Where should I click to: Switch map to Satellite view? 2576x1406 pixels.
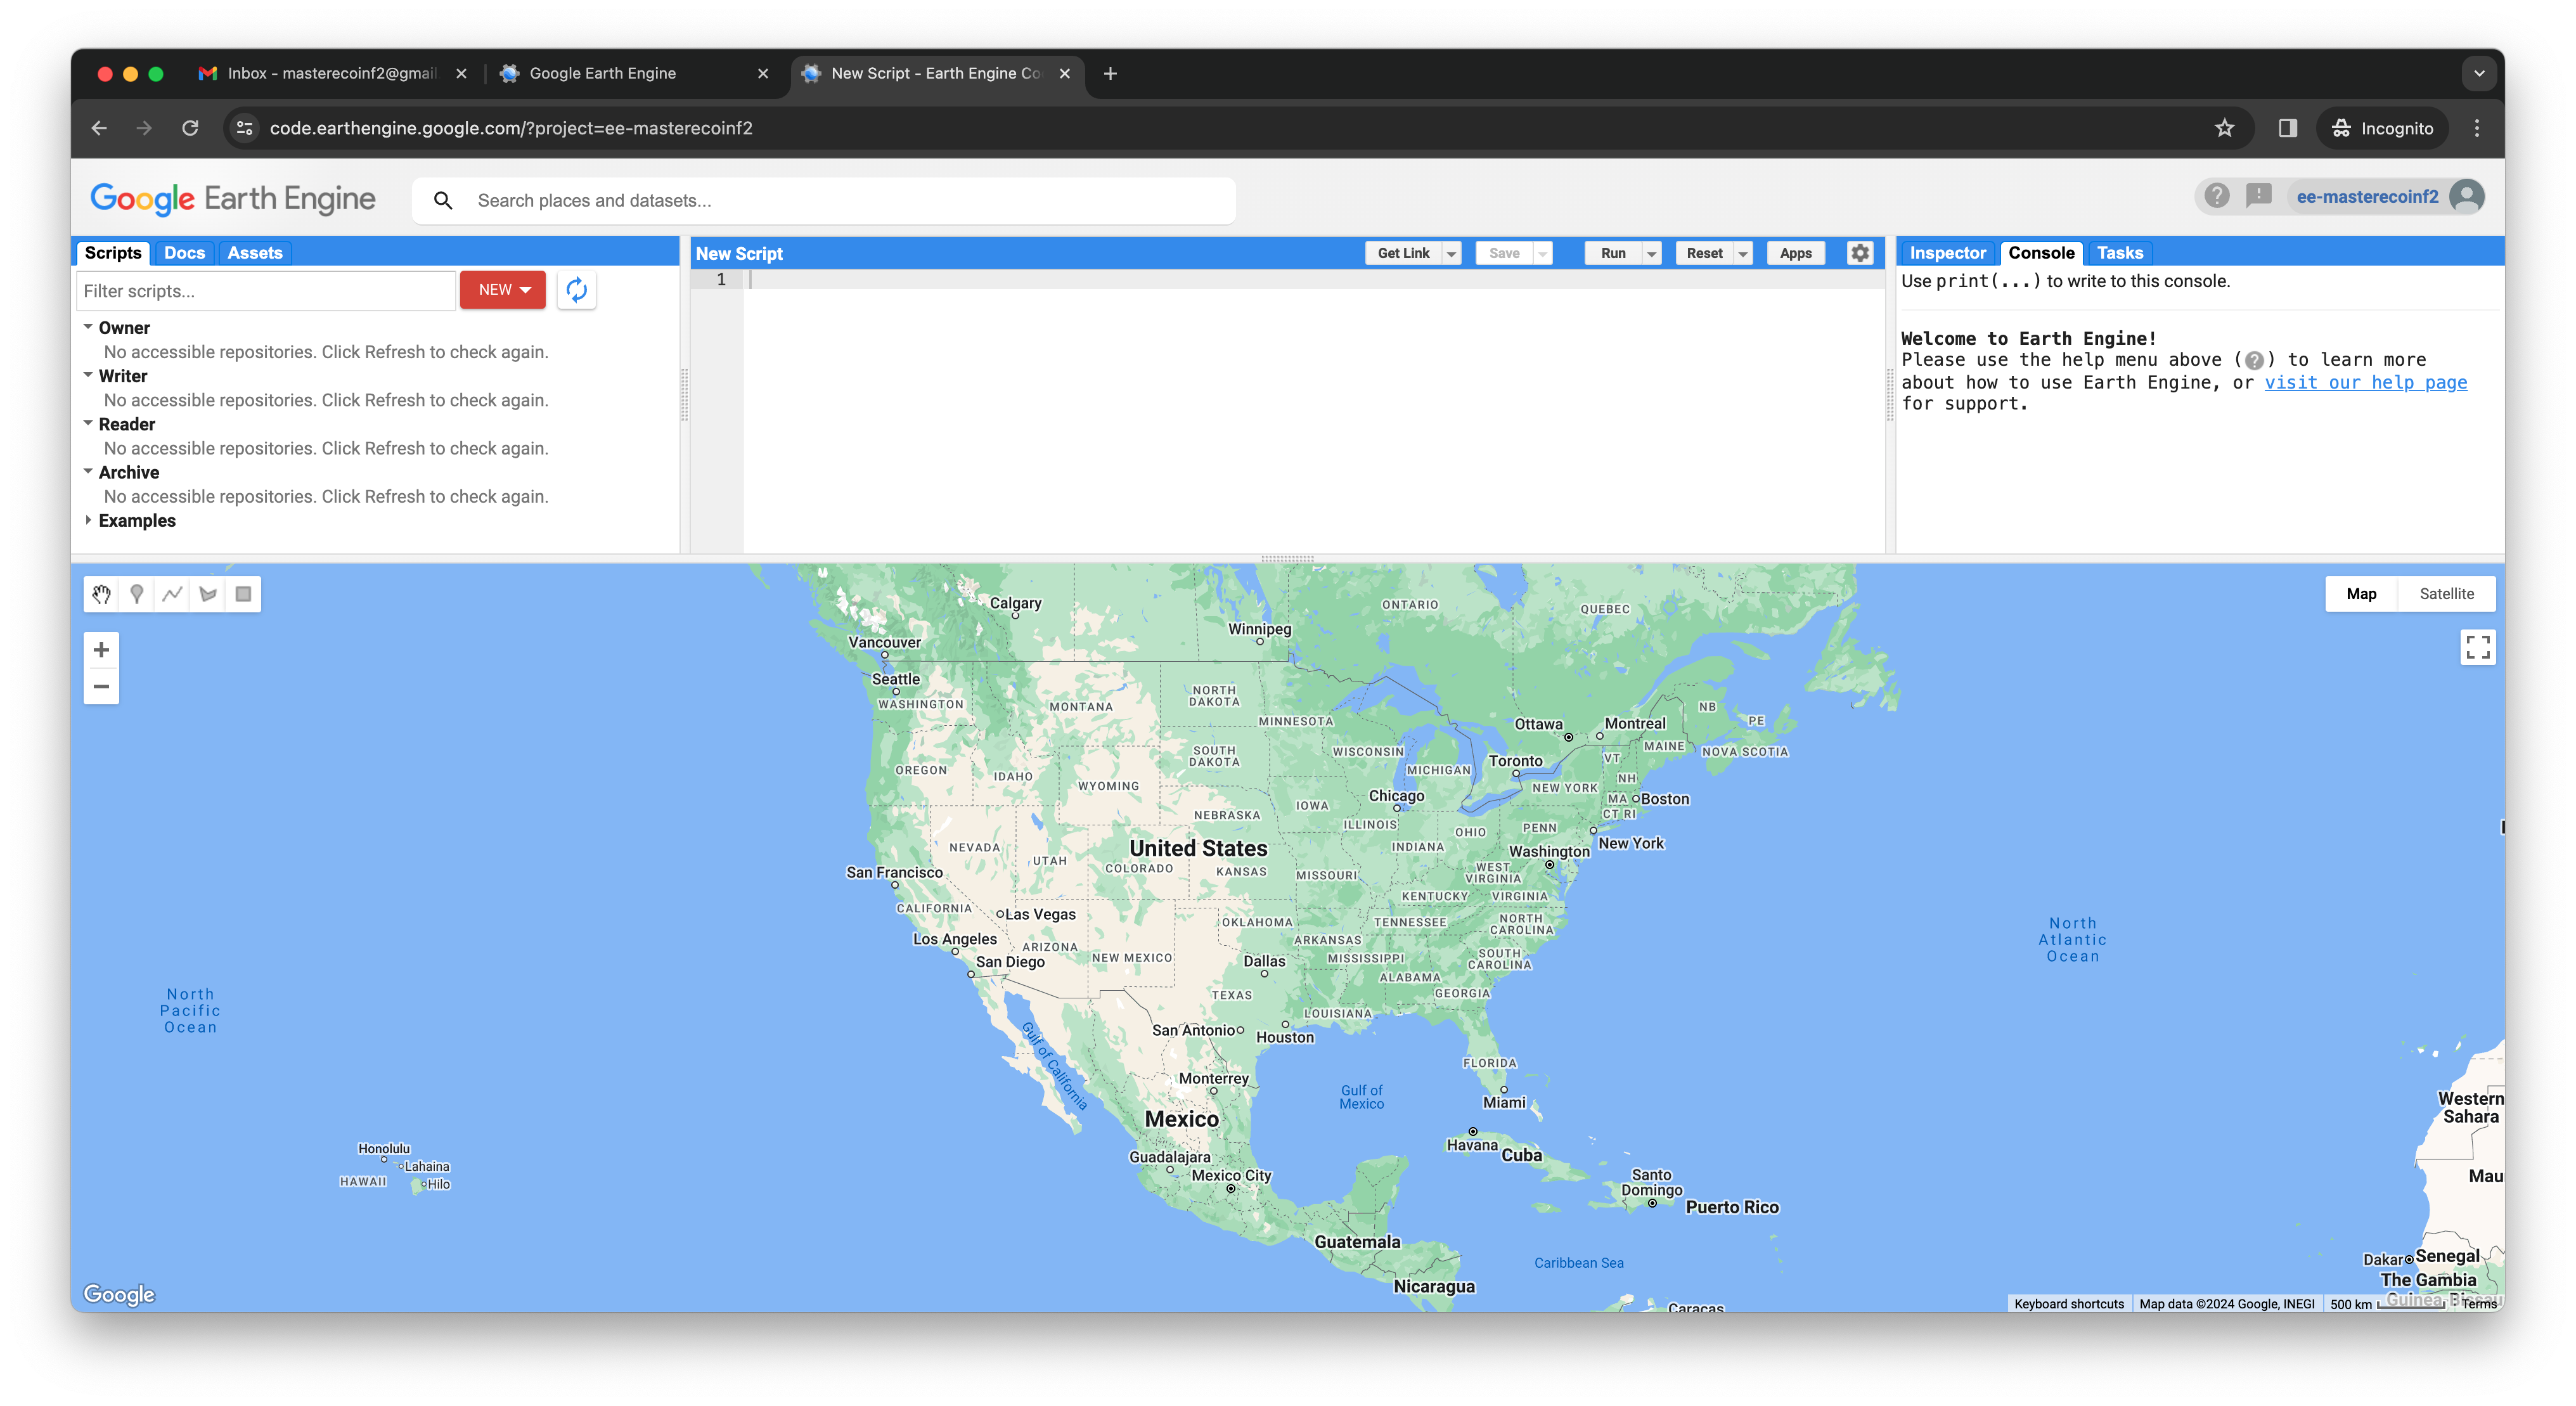coord(2446,594)
